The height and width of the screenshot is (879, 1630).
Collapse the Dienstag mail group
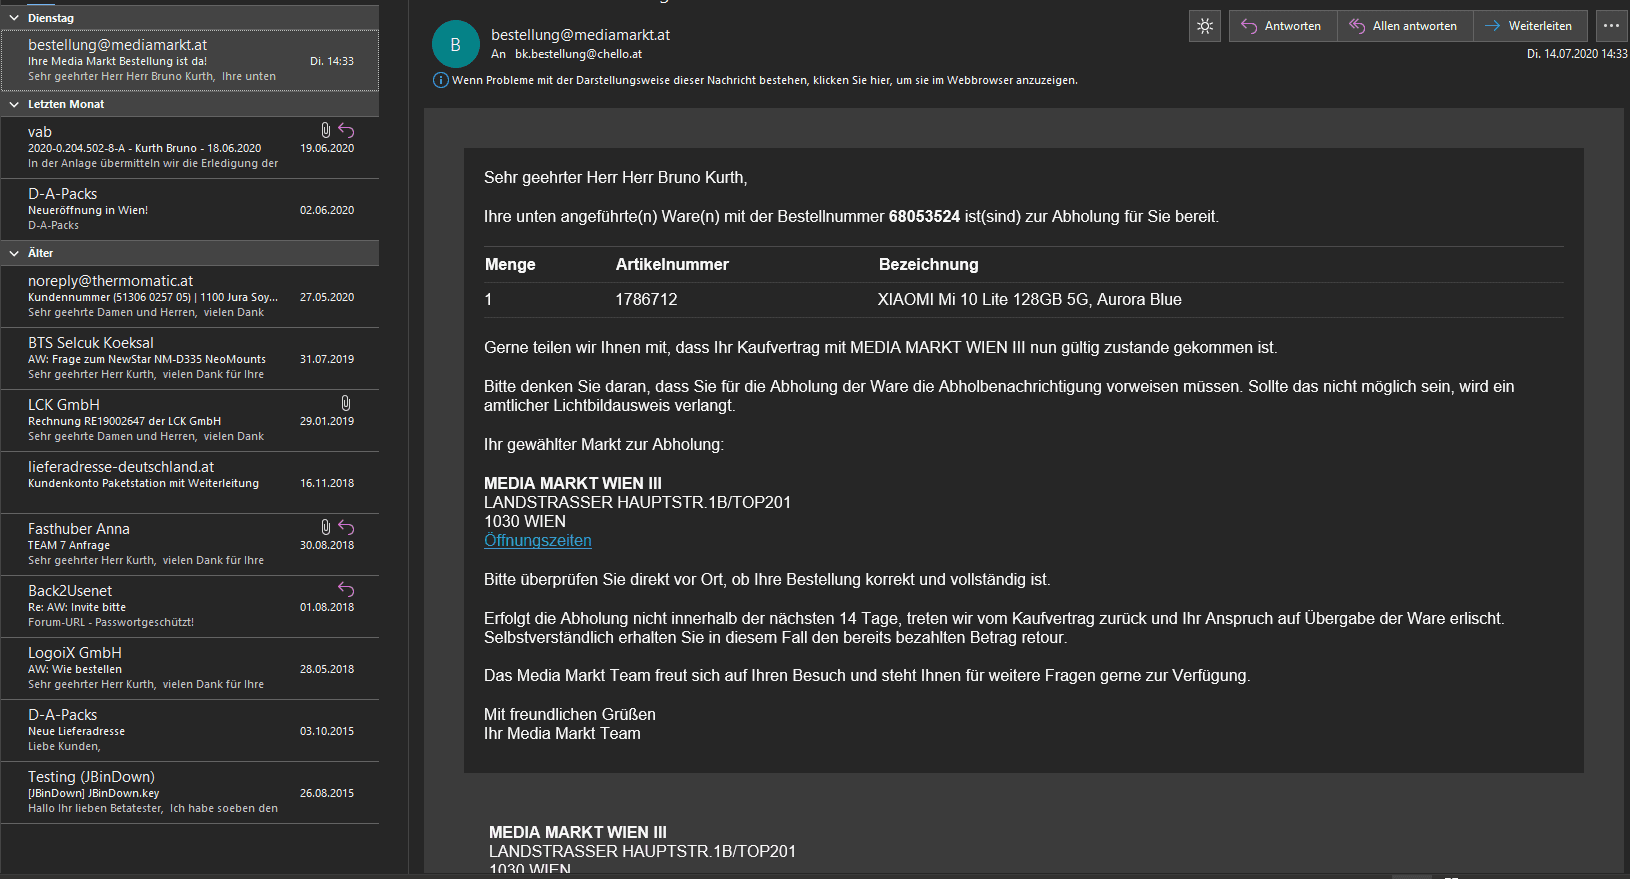pos(14,18)
